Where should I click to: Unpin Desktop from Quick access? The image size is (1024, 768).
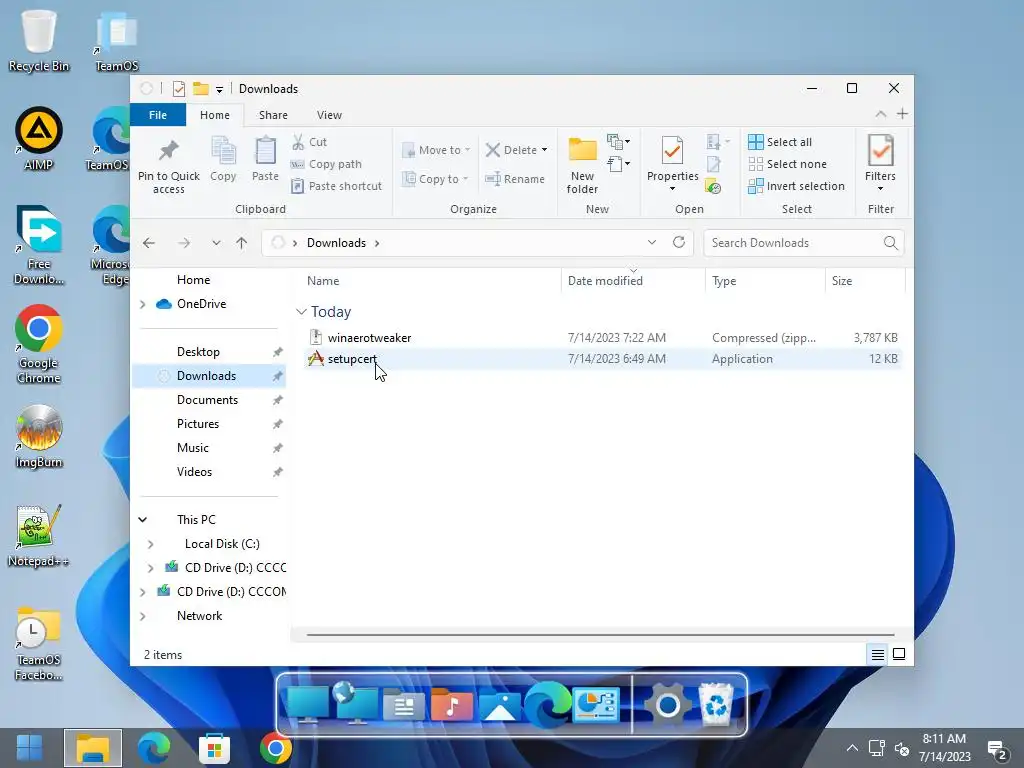pos(278,352)
